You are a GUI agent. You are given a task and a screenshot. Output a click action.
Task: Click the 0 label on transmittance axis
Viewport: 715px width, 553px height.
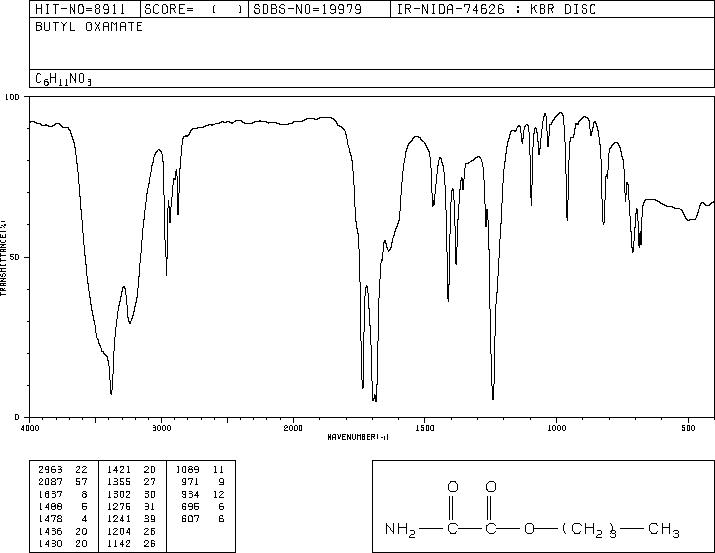[x=17, y=417]
